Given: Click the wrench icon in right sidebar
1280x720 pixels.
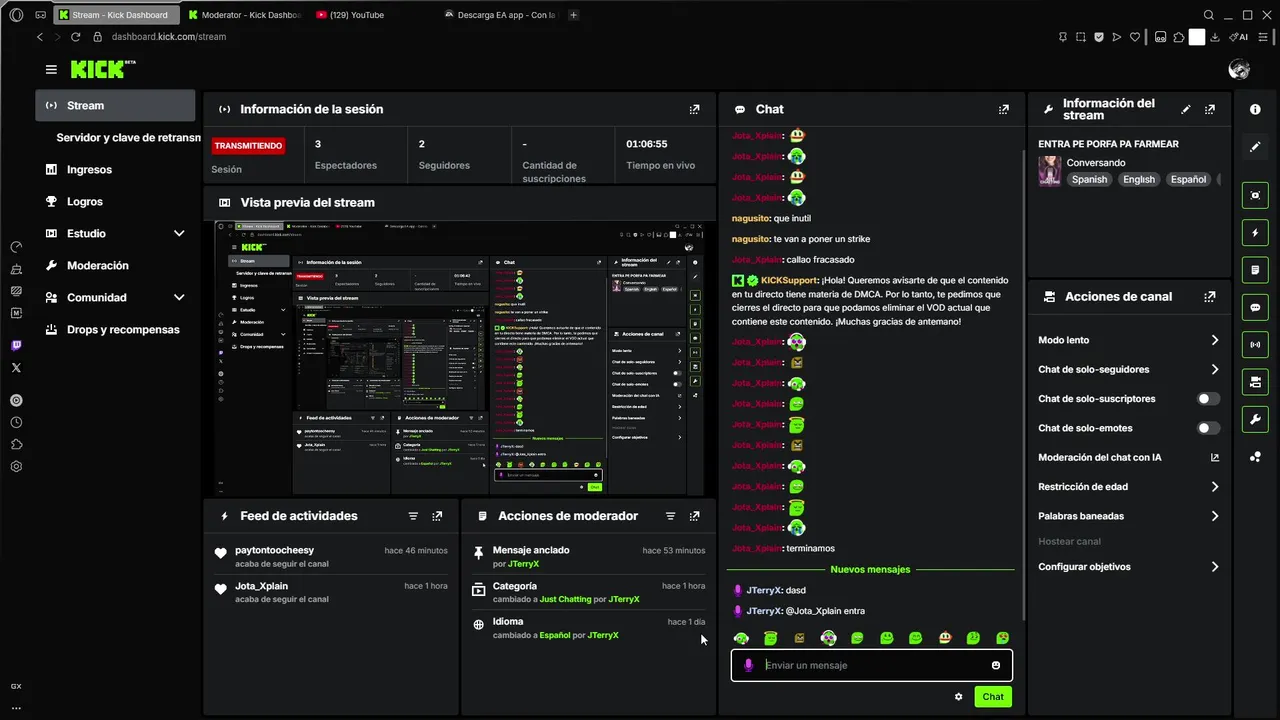Looking at the screenshot, I should coord(1255,419).
